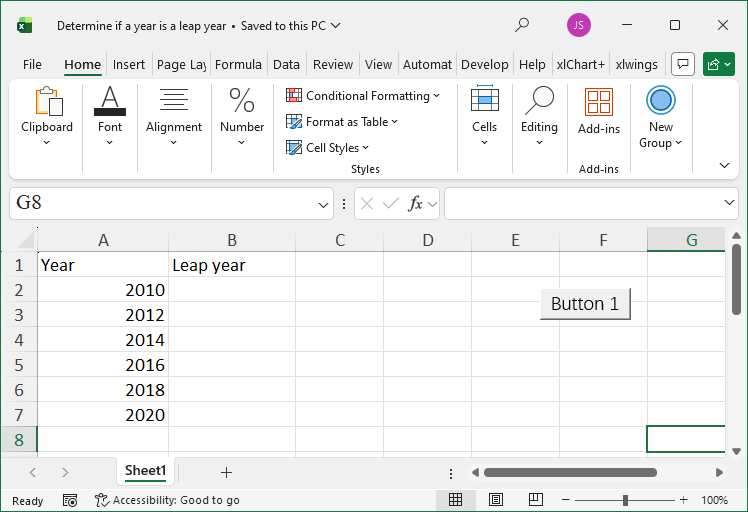Open the Editing search group
The width and height of the screenshot is (748, 512).
(x=539, y=116)
